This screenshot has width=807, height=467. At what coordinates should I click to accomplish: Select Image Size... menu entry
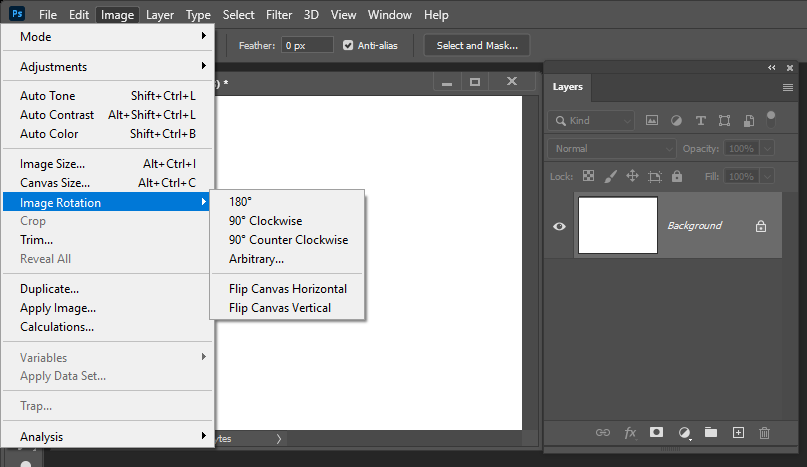coord(108,163)
